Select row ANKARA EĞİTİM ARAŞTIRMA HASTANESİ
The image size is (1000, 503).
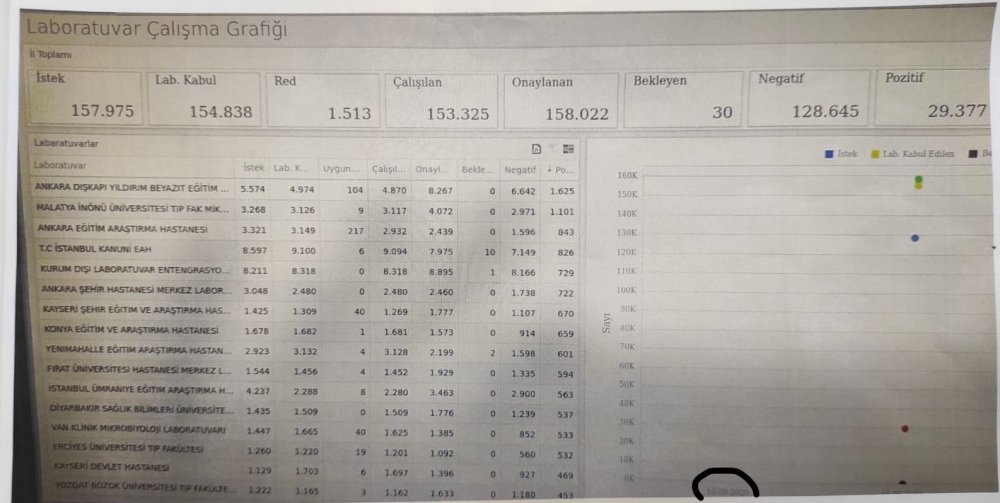click(x=307, y=230)
